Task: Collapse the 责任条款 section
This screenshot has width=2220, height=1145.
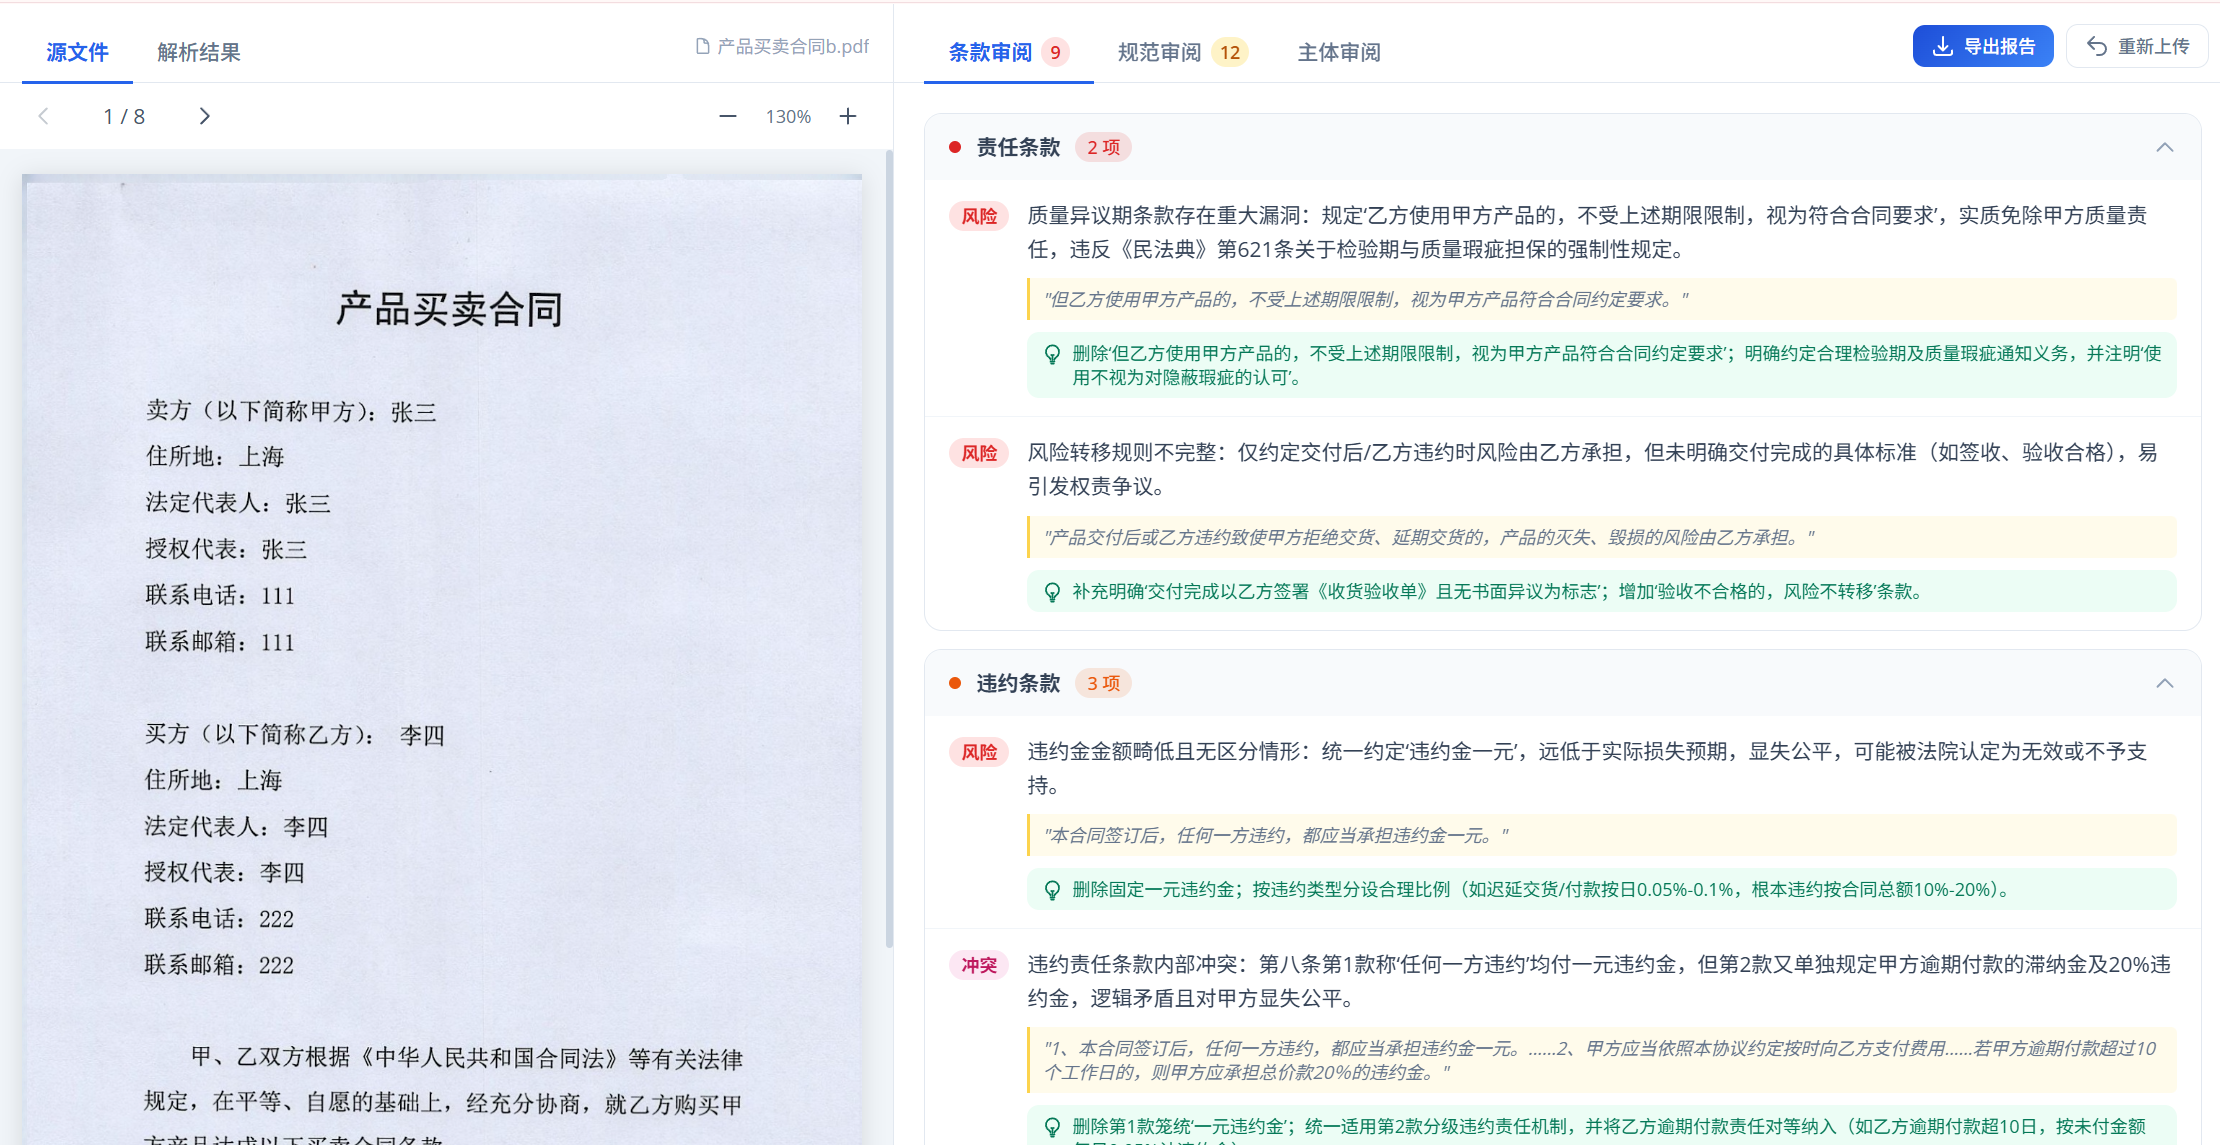Action: pos(2164,148)
